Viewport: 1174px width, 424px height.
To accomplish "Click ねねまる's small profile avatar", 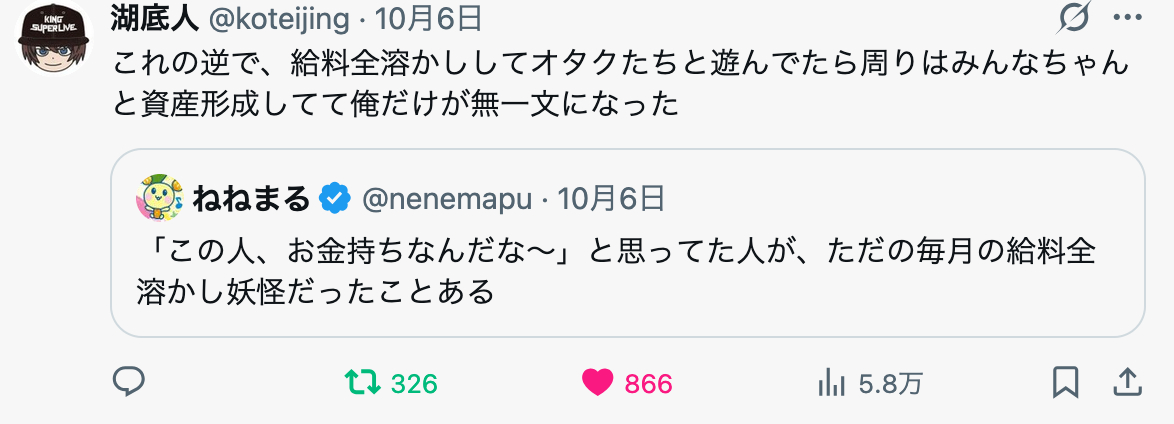I will (158, 198).
